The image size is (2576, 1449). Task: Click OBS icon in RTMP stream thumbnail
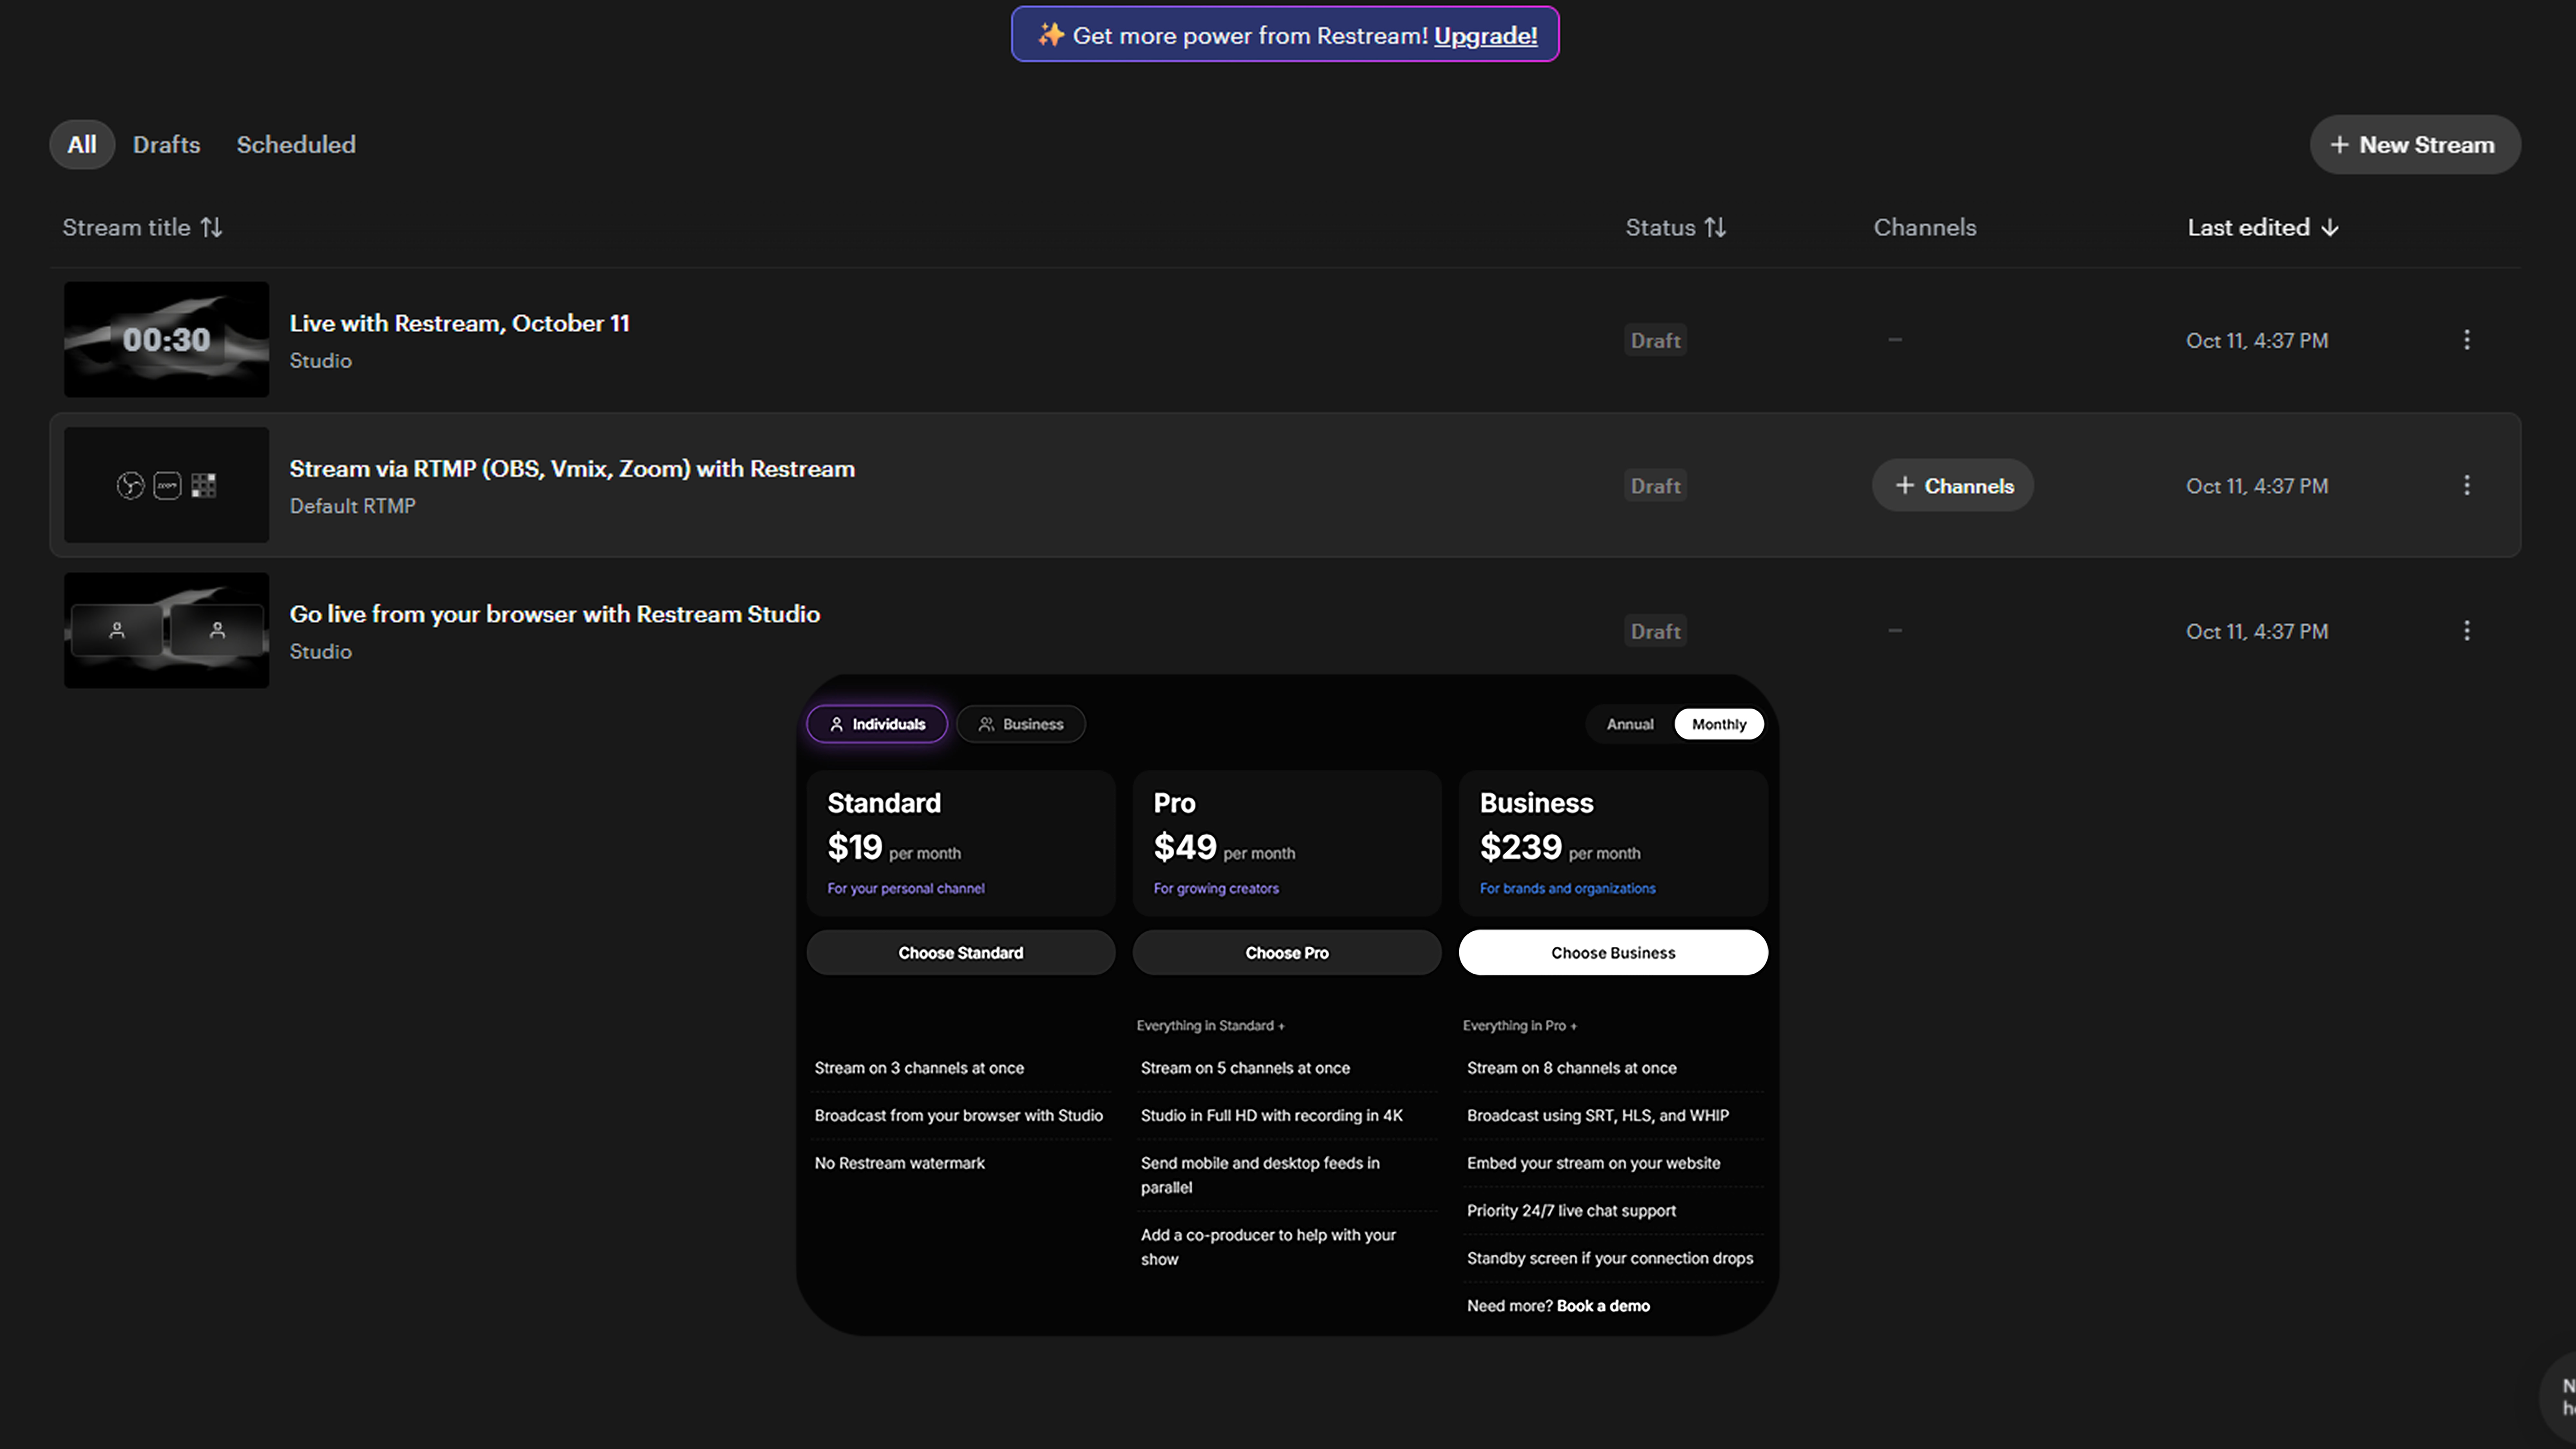pos(130,486)
